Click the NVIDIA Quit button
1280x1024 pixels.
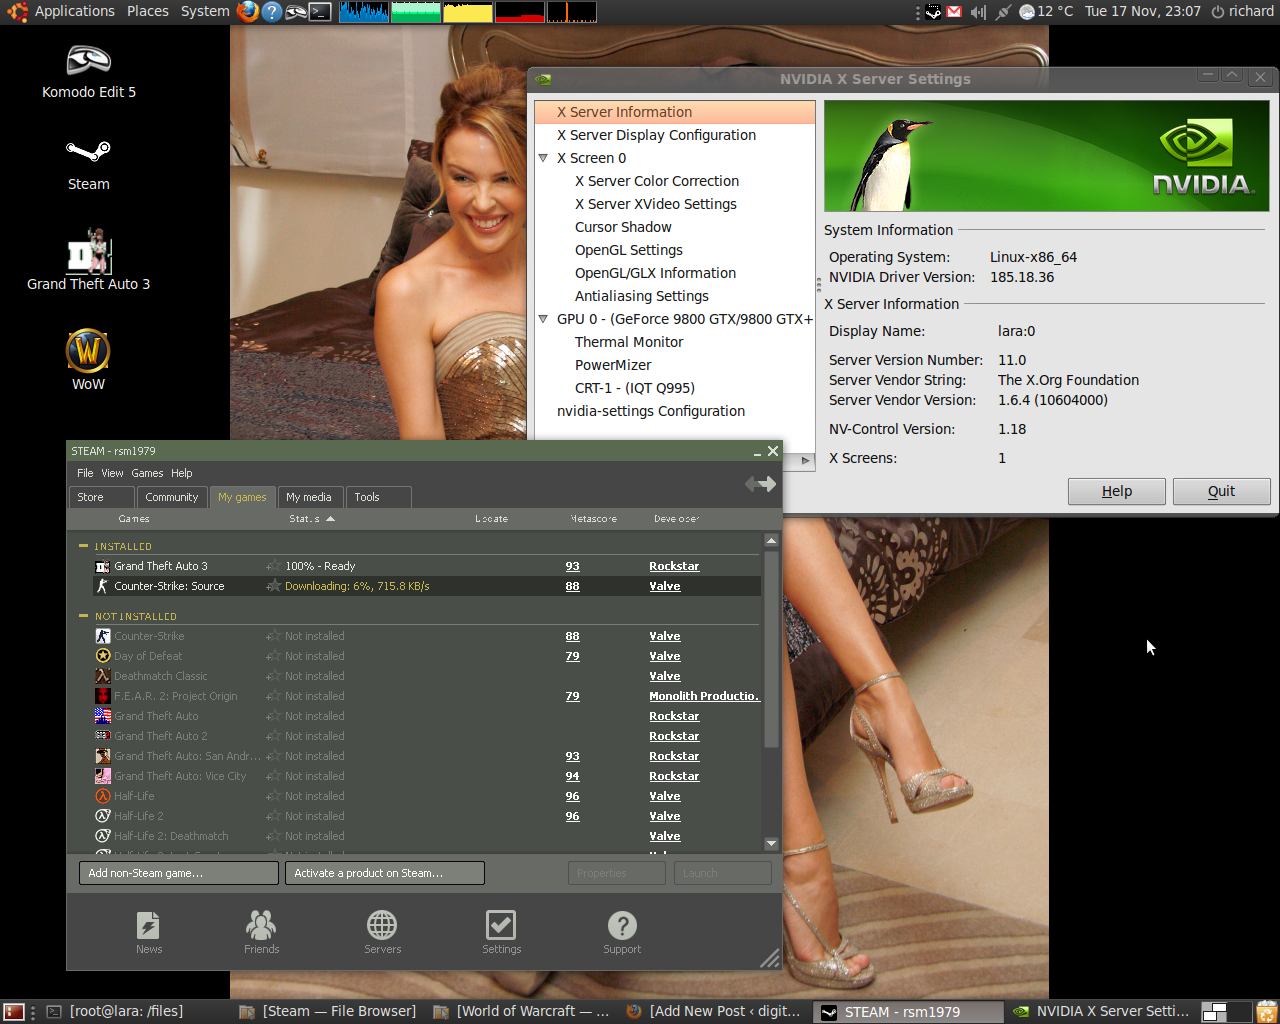click(x=1221, y=491)
